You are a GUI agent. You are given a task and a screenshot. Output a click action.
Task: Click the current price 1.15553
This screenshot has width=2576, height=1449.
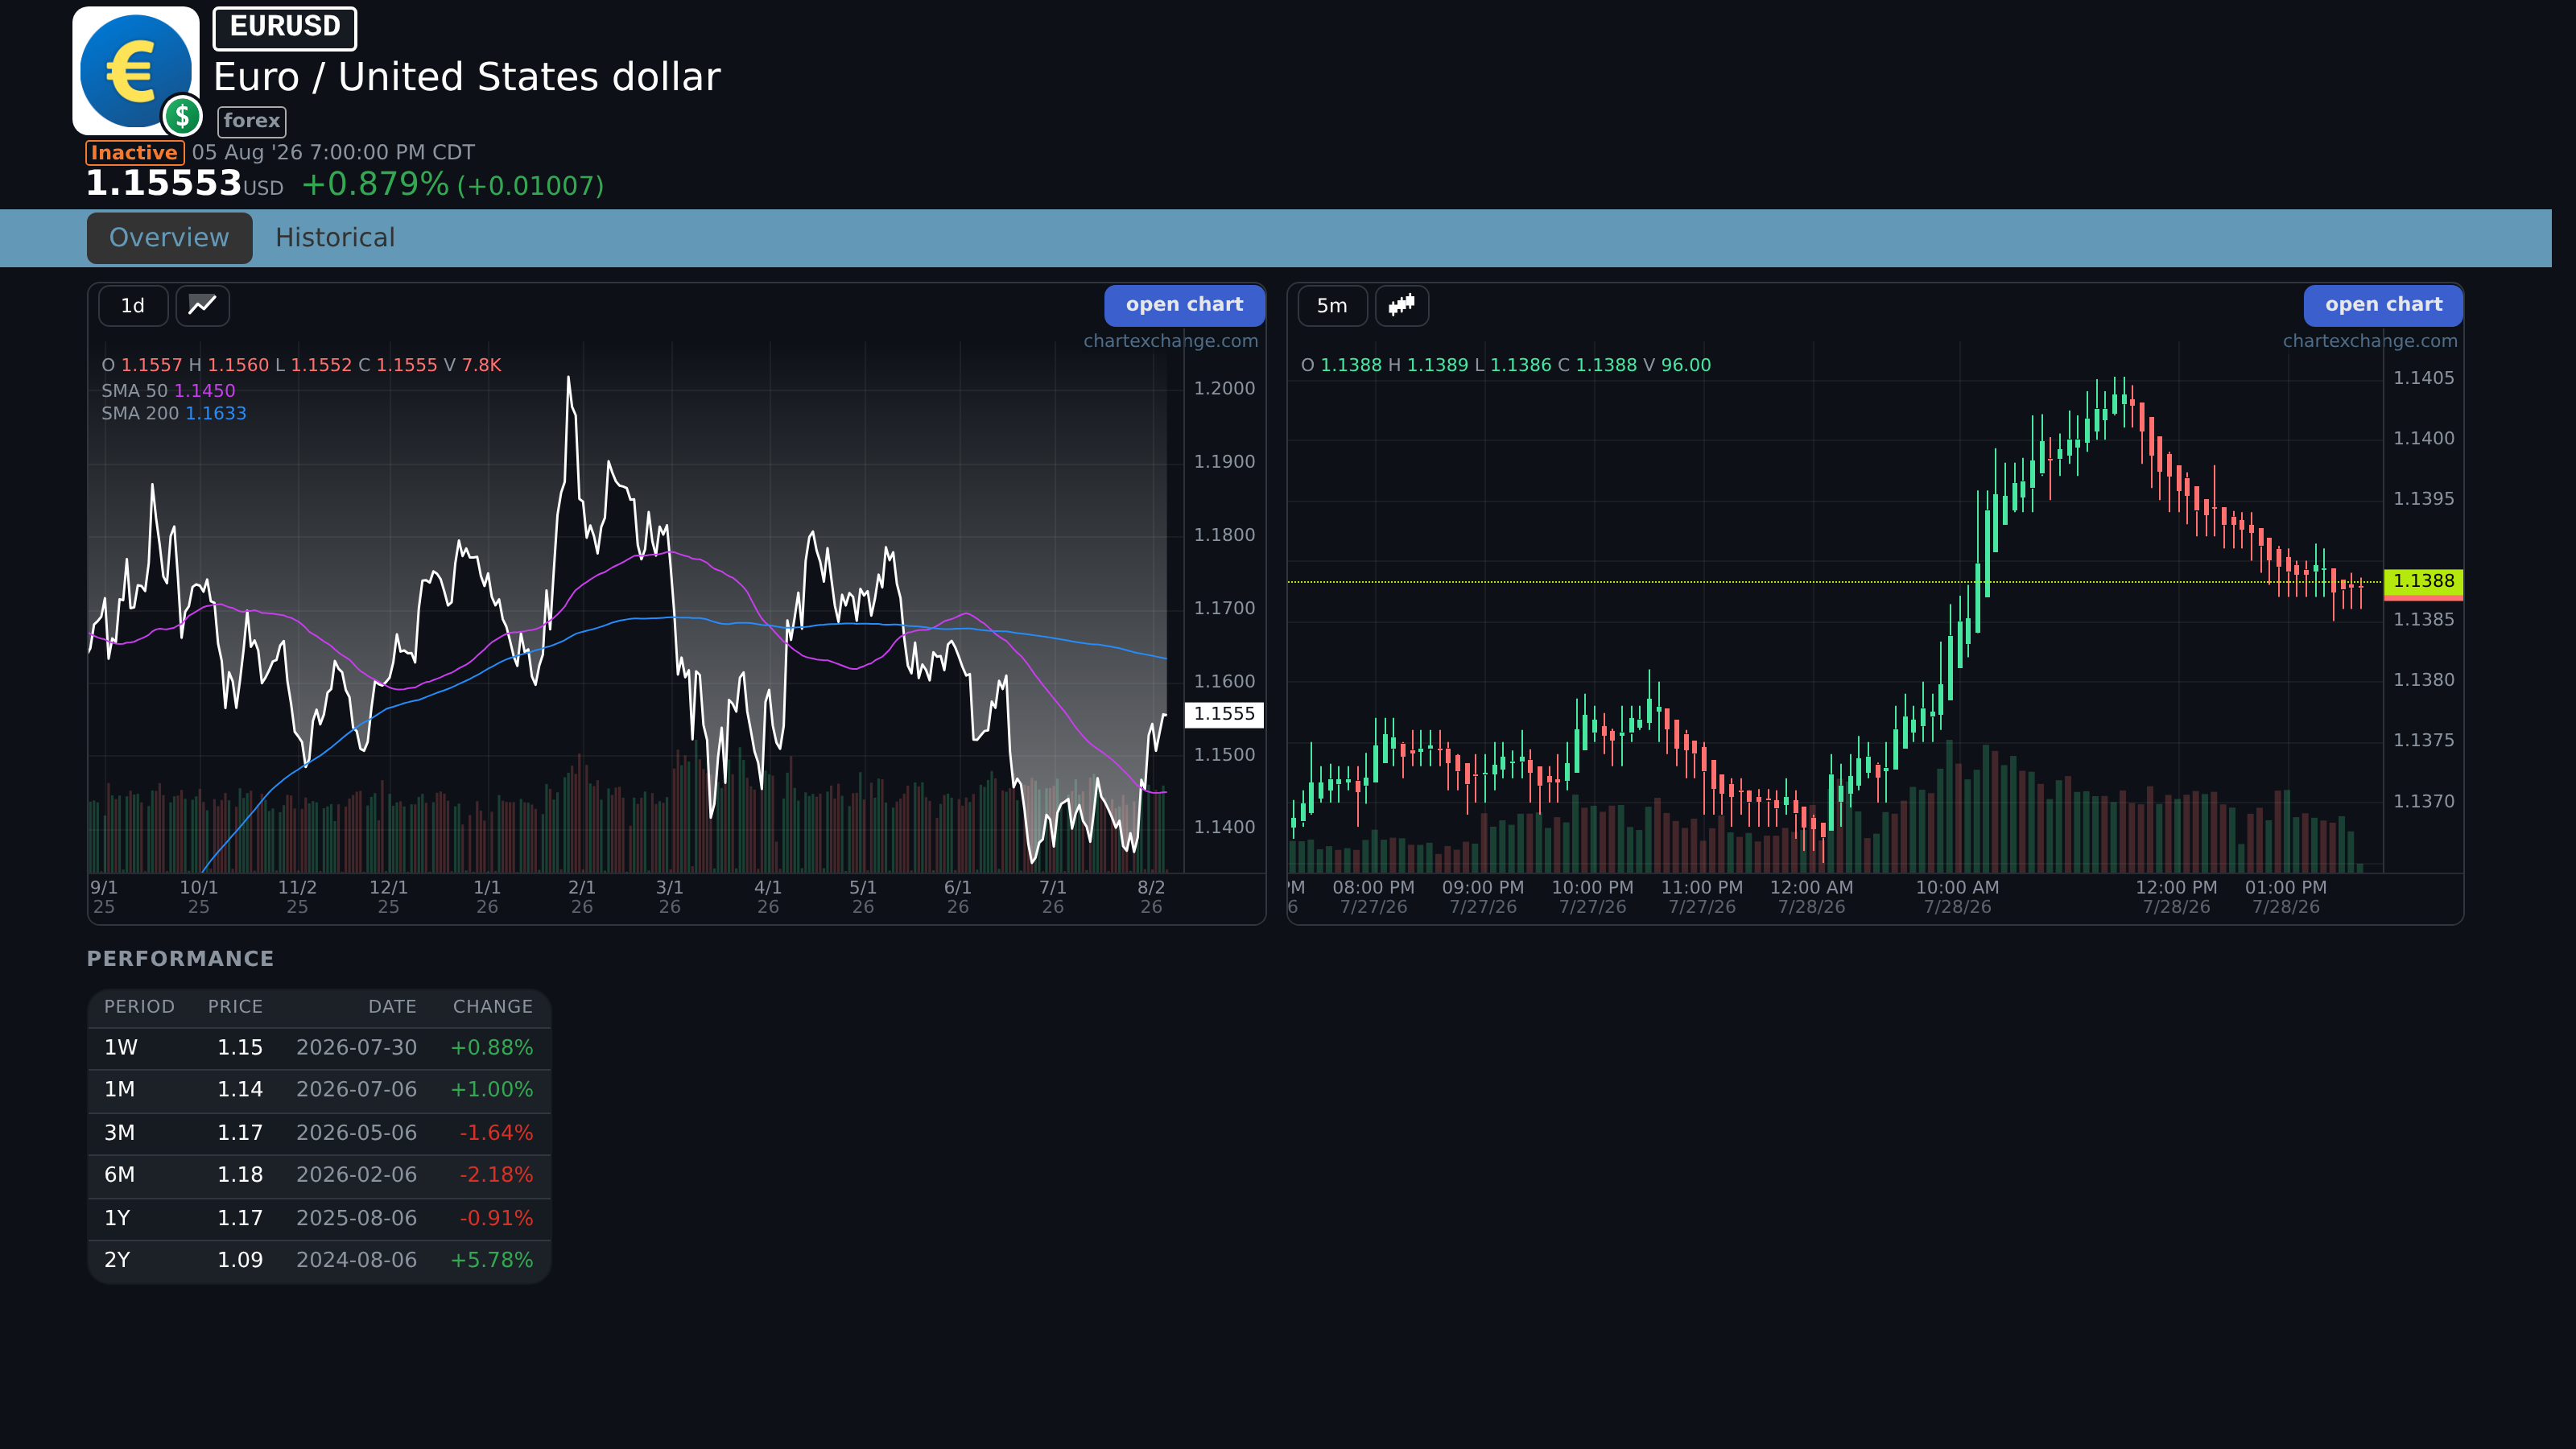tap(164, 184)
